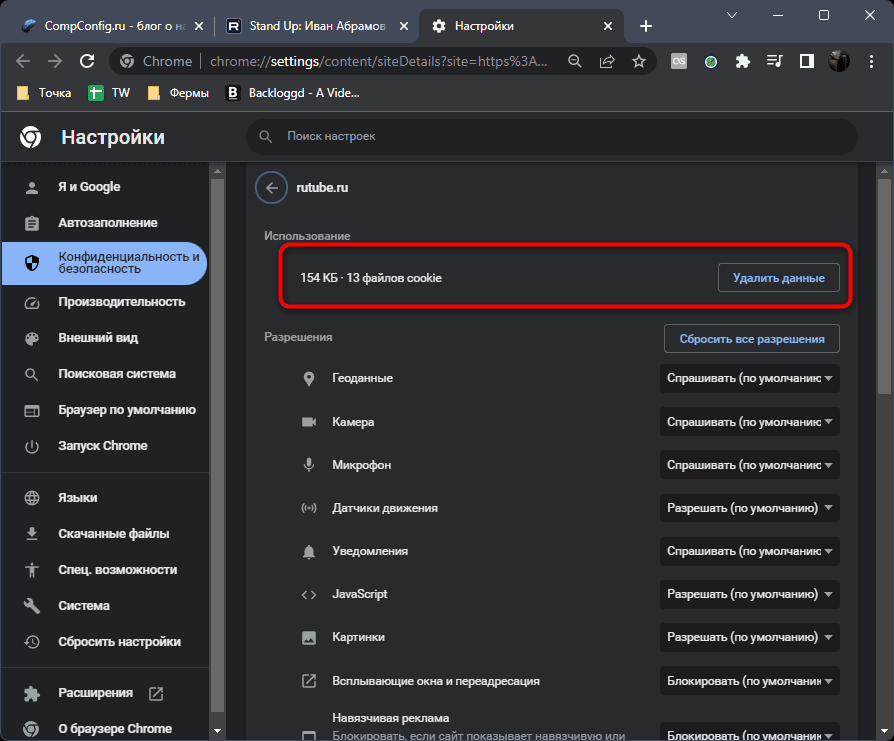
Task: Open Навязчивая реклама permission dropdown
Action: point(749,732)
